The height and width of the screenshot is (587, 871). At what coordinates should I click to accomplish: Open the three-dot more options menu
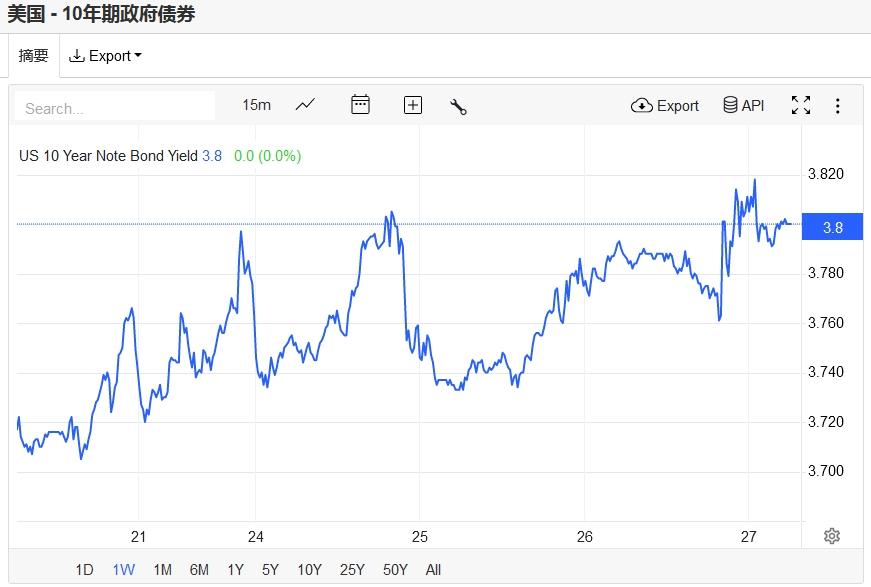pyautogui.click(x=837, y=105)
